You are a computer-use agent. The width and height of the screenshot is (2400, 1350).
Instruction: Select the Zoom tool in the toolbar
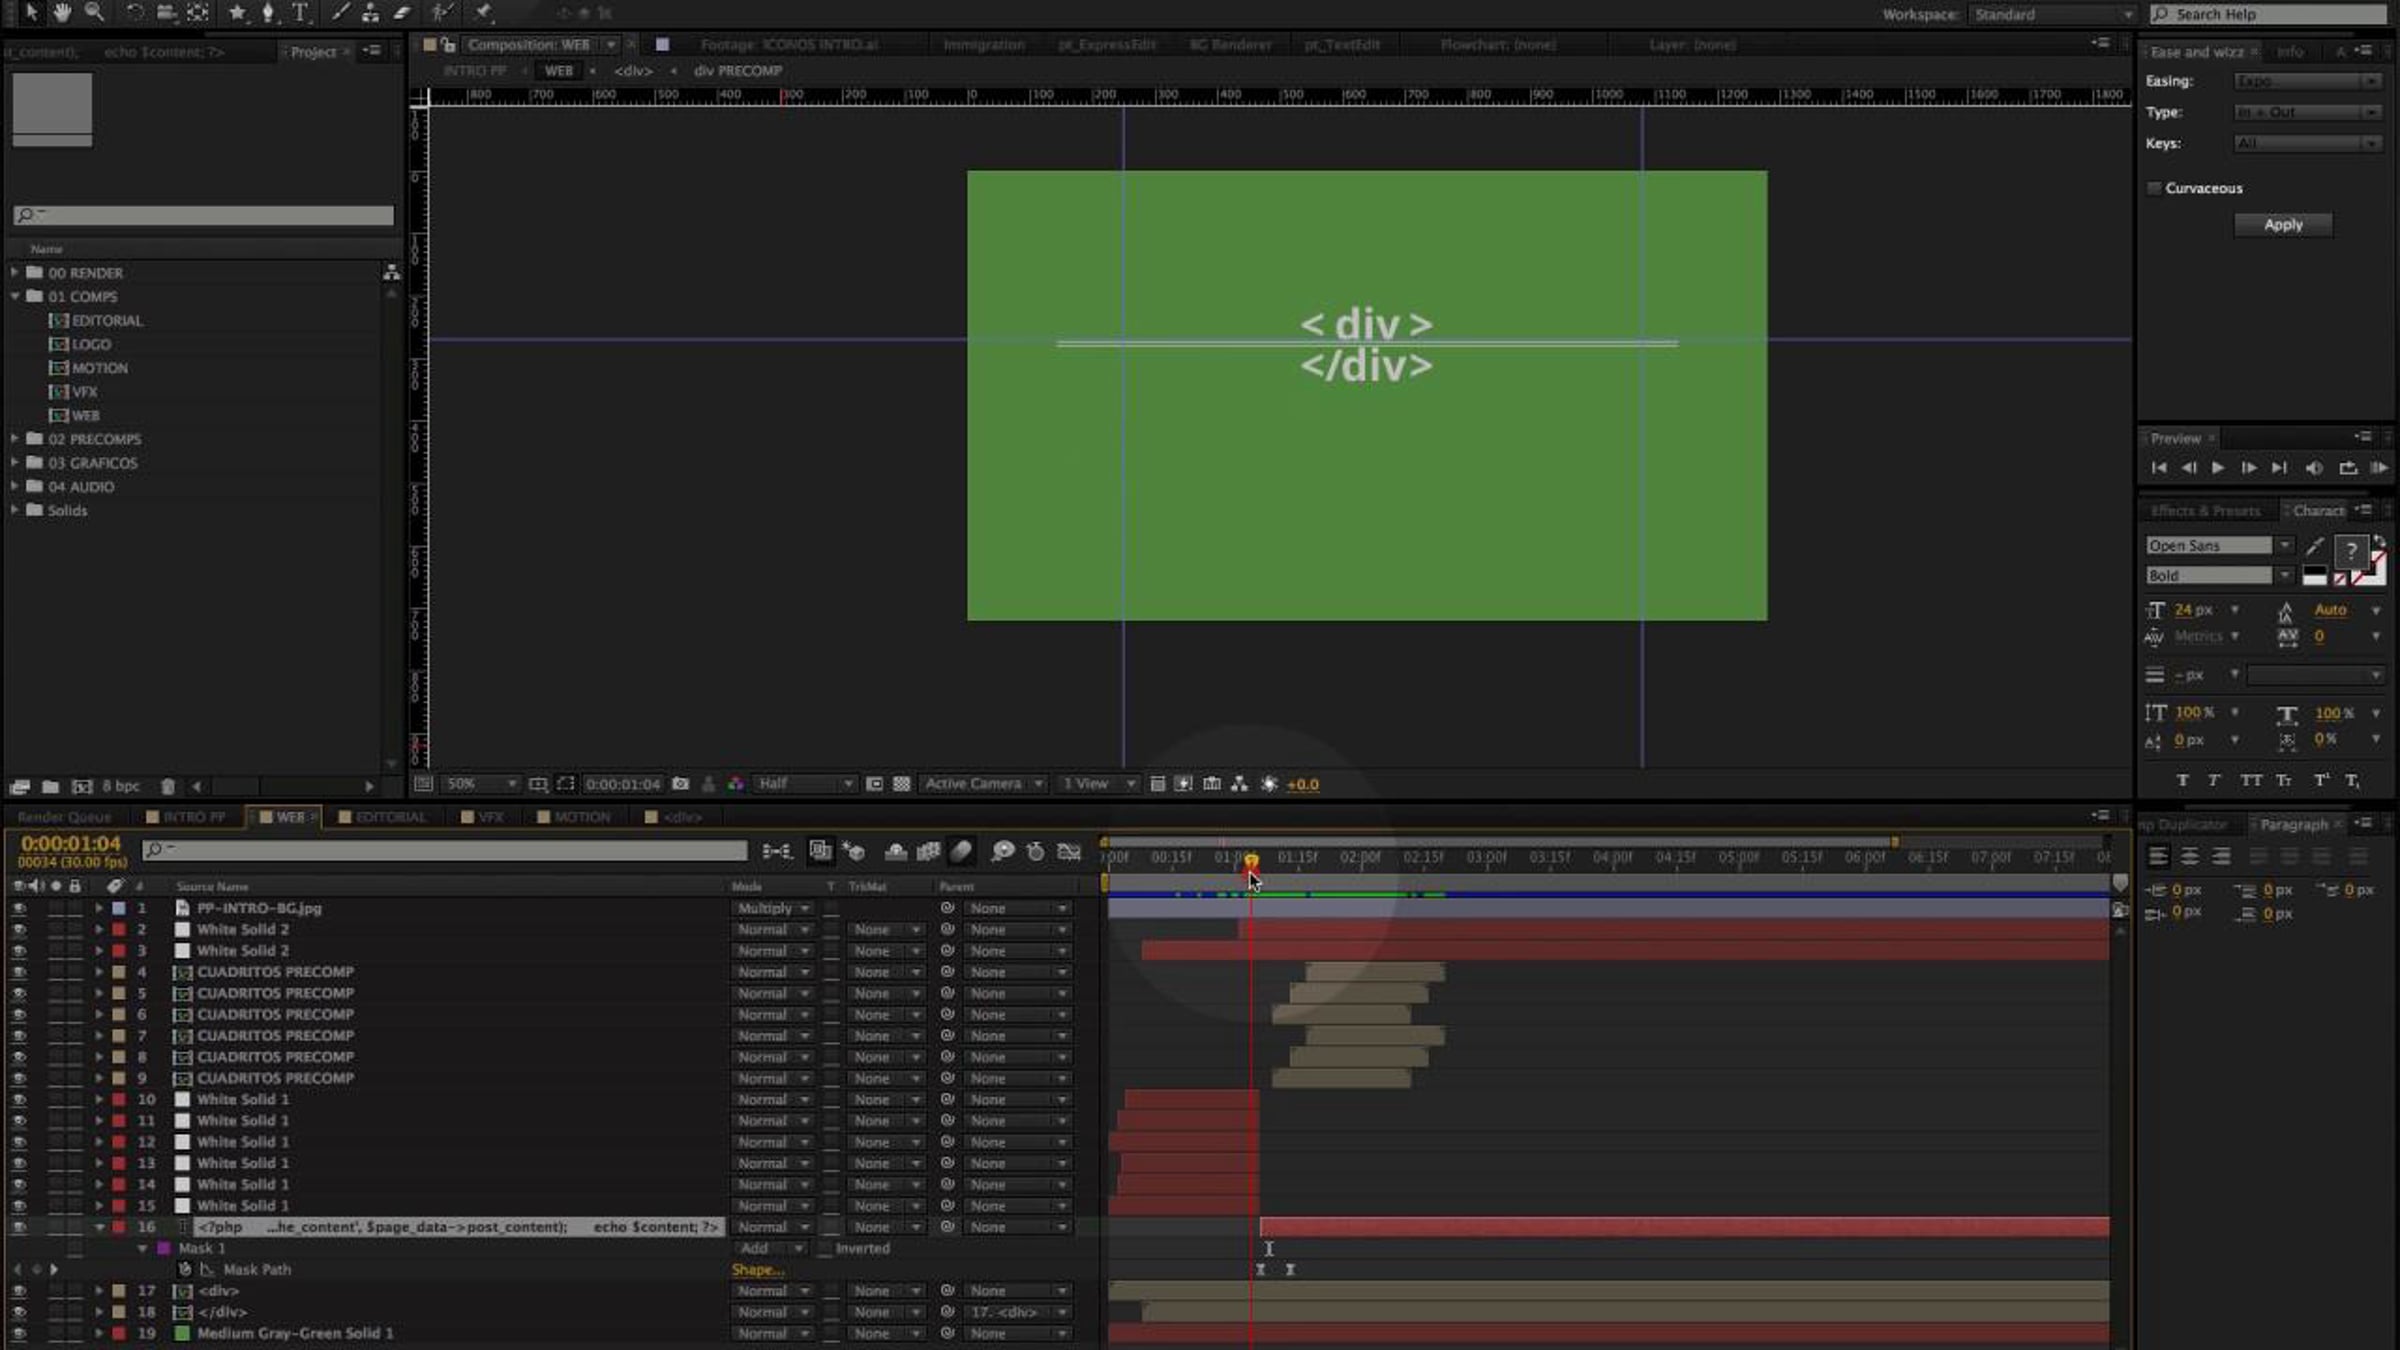[x=94, y=12]
